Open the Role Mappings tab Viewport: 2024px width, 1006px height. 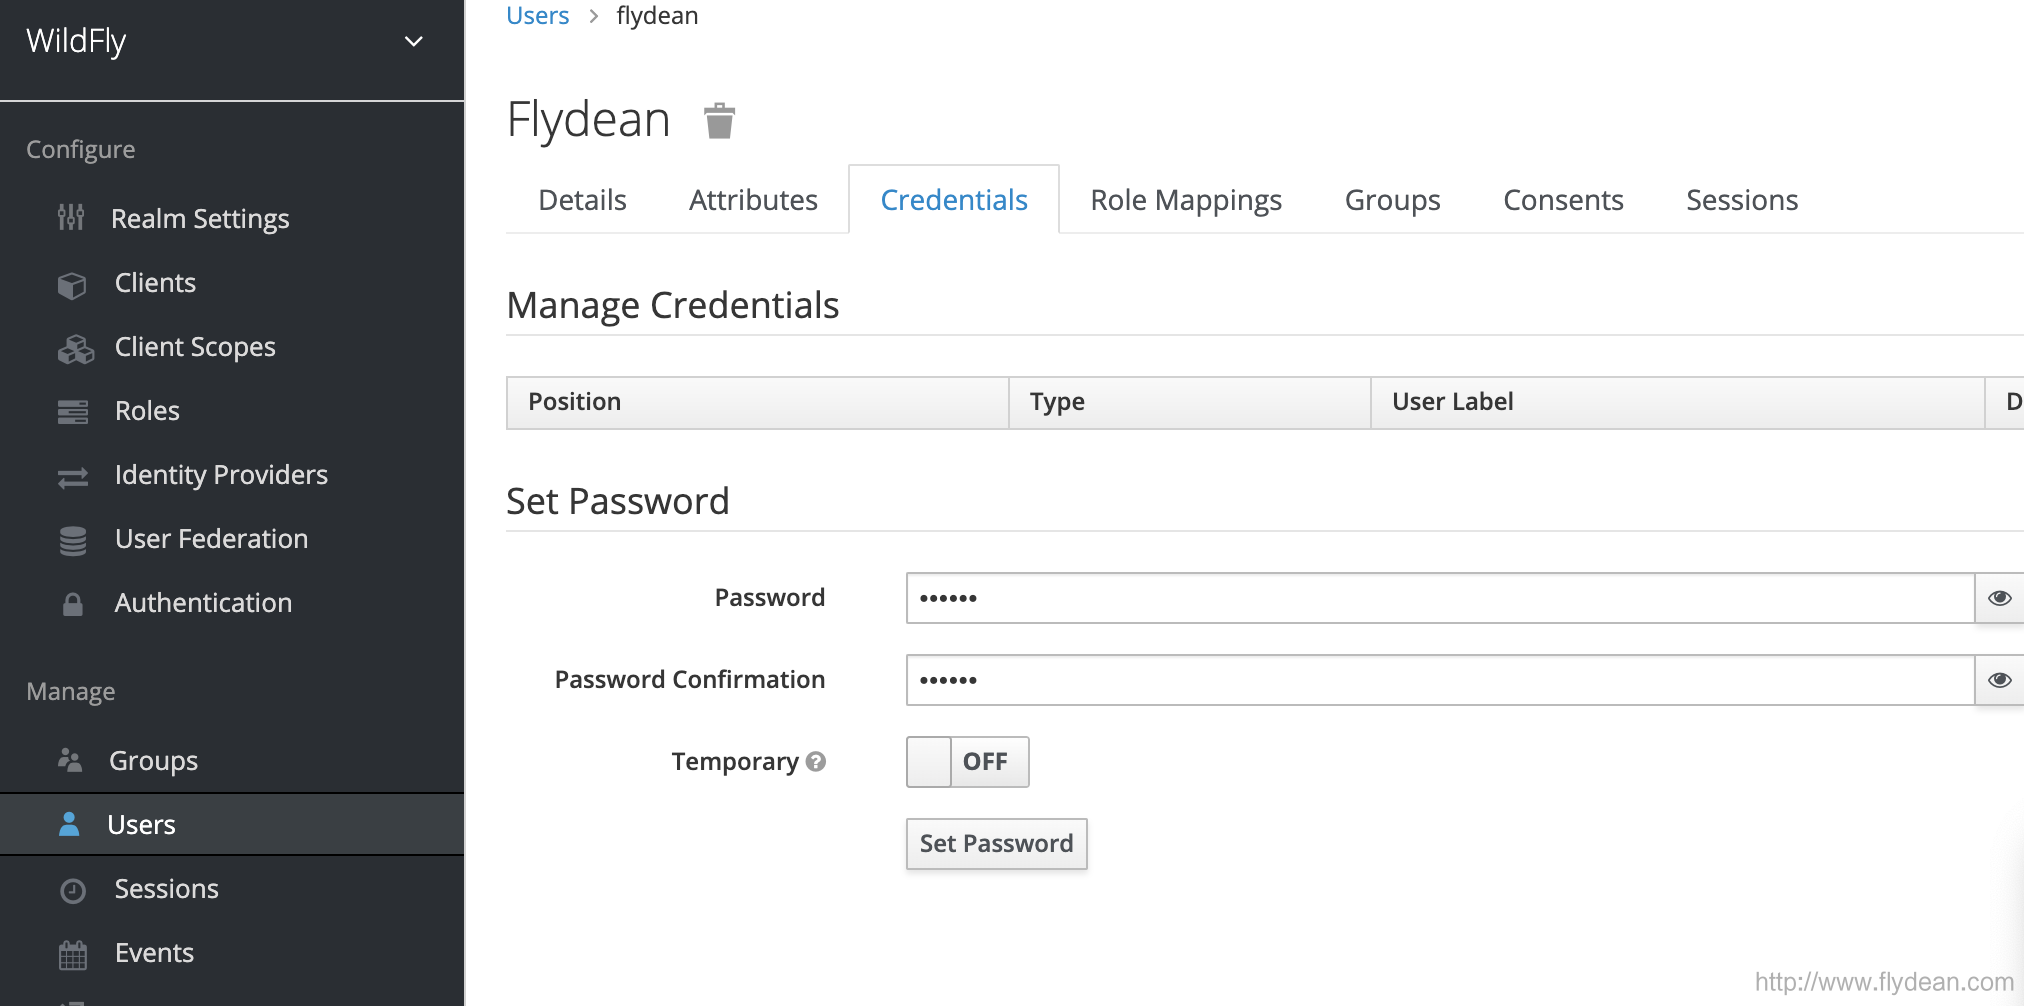click(x=1186, y=200)
